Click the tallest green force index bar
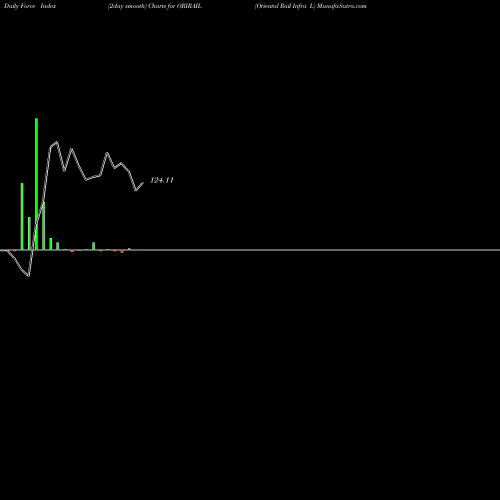 (x=36, y=184)
